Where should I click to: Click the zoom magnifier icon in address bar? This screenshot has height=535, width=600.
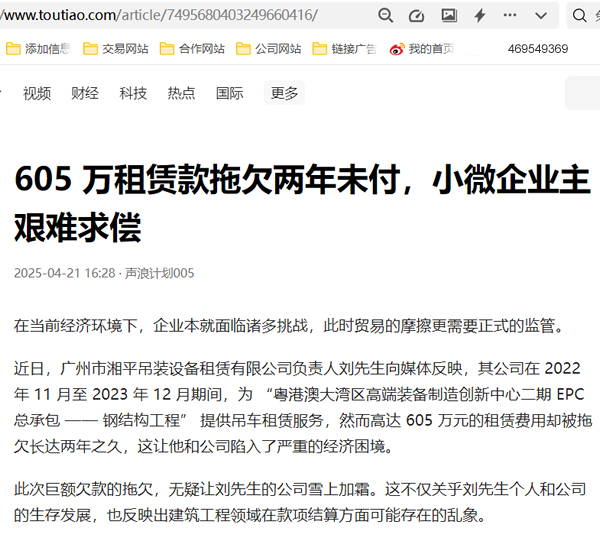385,15
